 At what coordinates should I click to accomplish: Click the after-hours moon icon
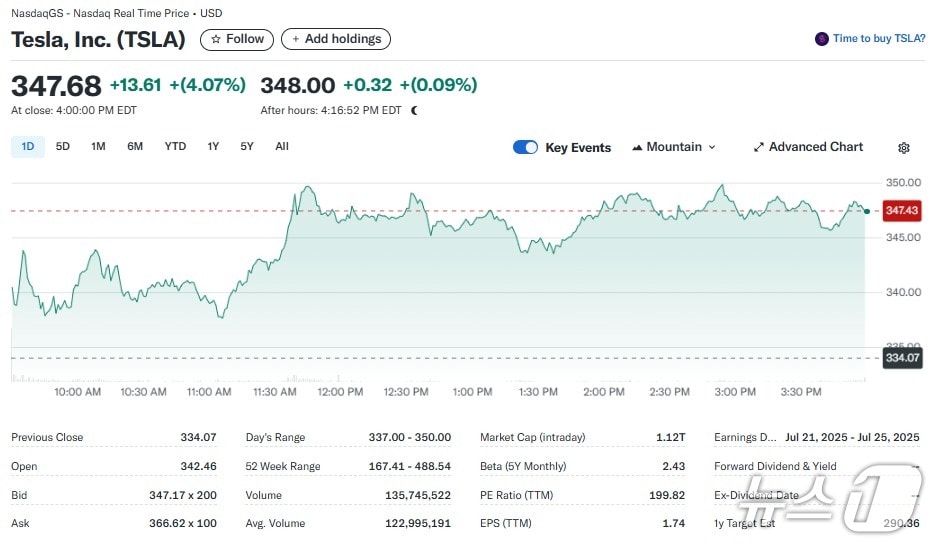click(415, 111)
